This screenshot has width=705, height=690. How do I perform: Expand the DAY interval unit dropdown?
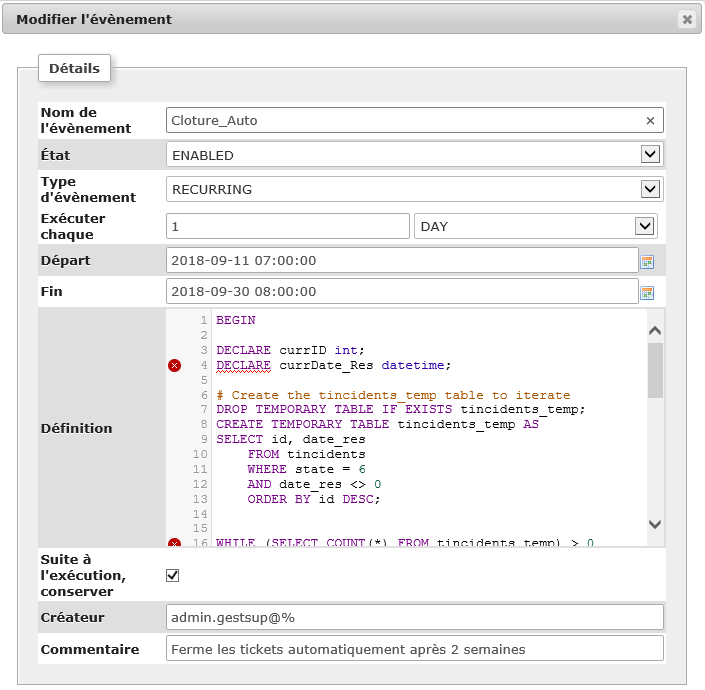[x=535, y=226]
